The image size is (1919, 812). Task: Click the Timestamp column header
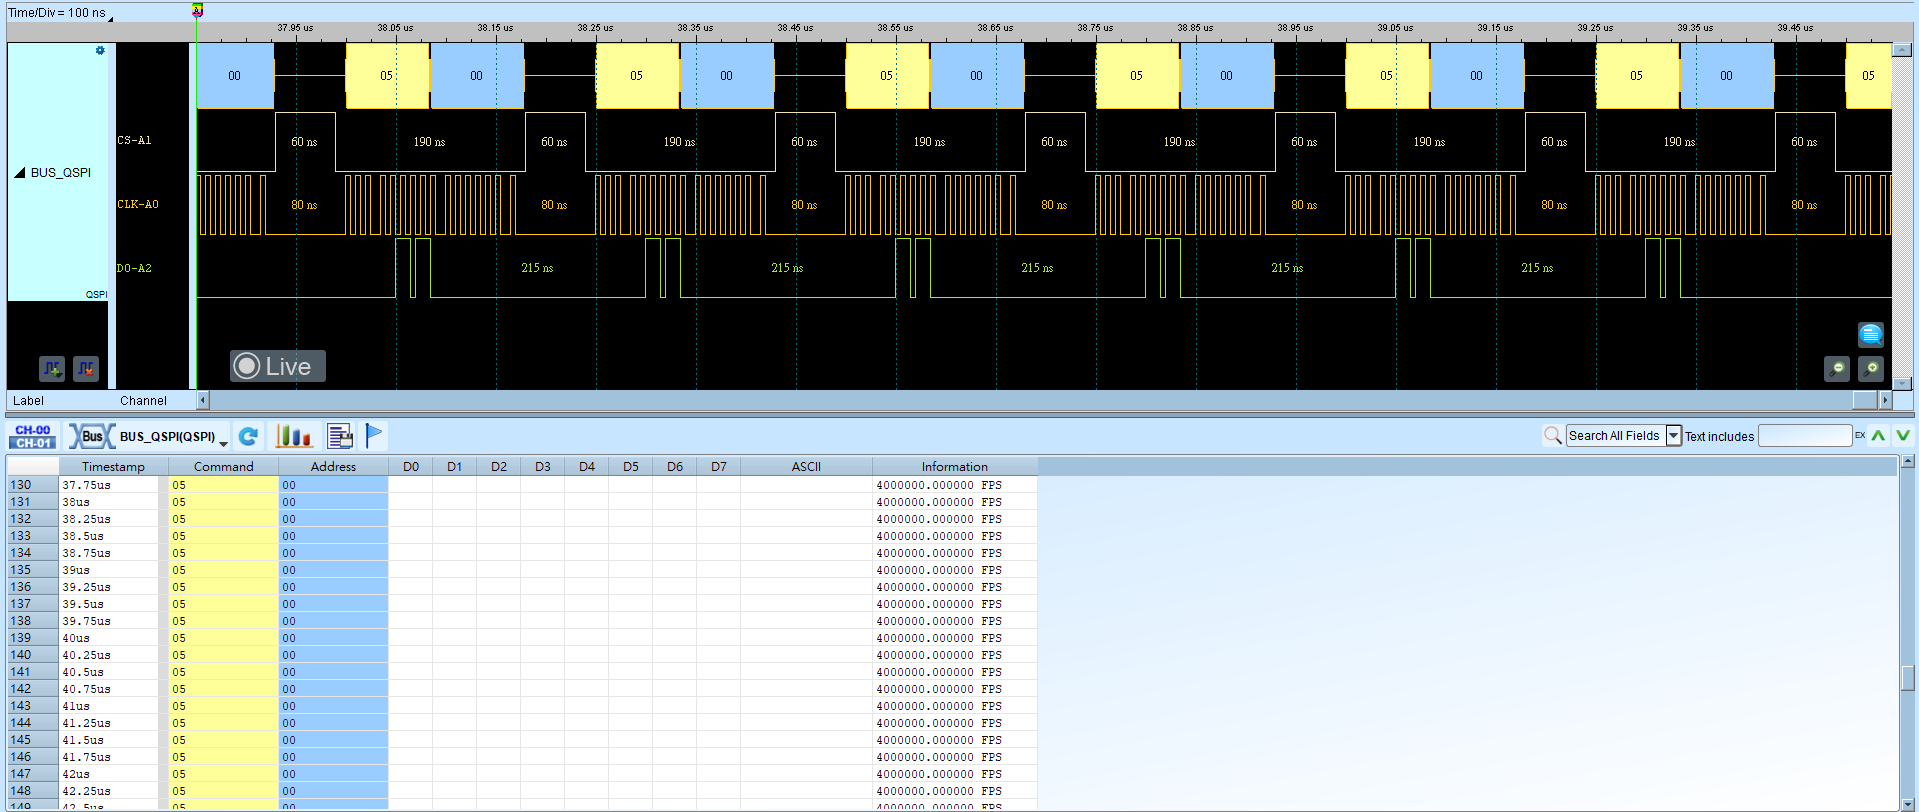coord(113,467)
